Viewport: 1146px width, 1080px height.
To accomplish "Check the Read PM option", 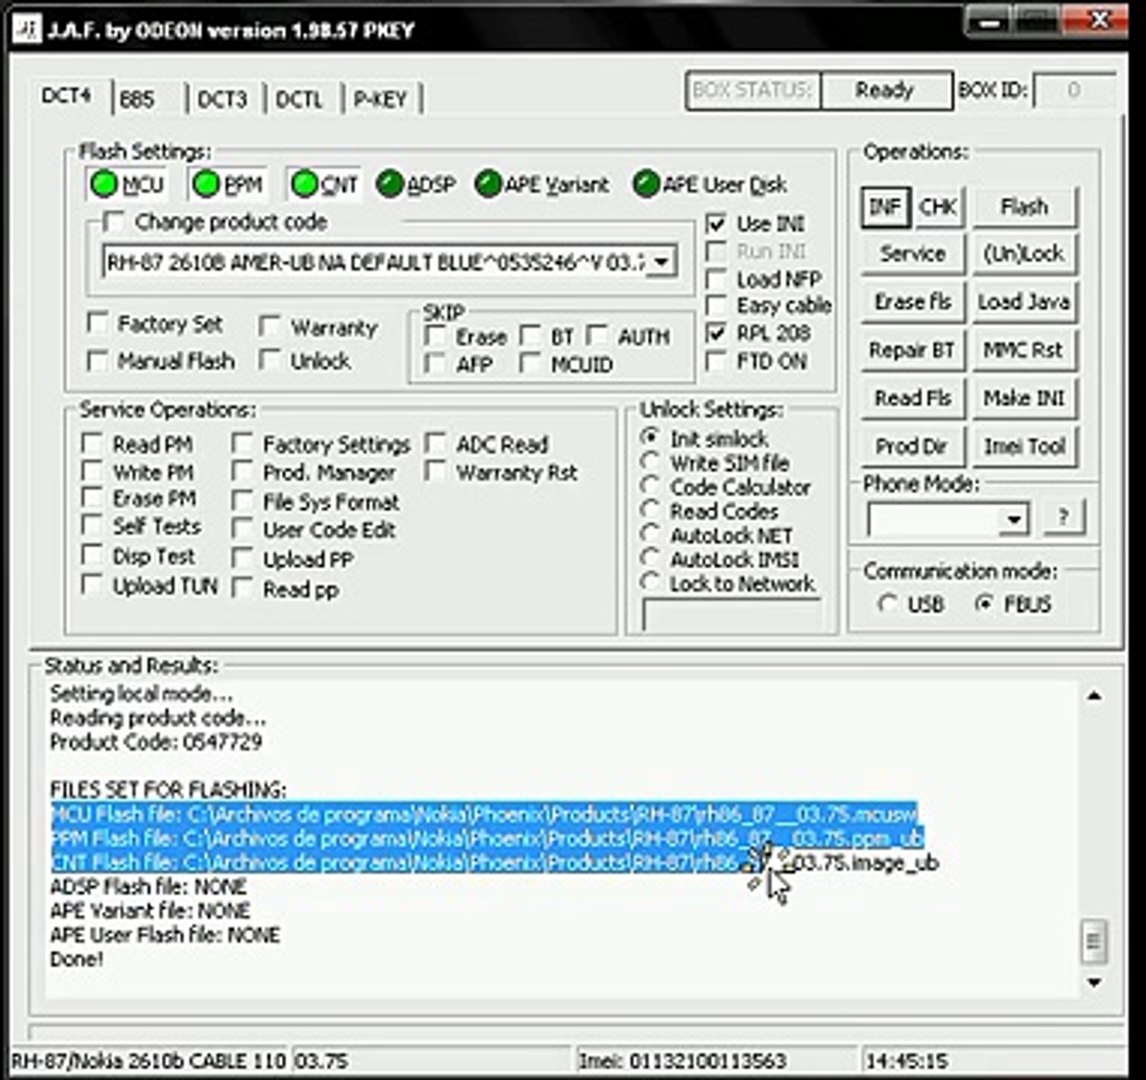I will click(x=91, y=443).
